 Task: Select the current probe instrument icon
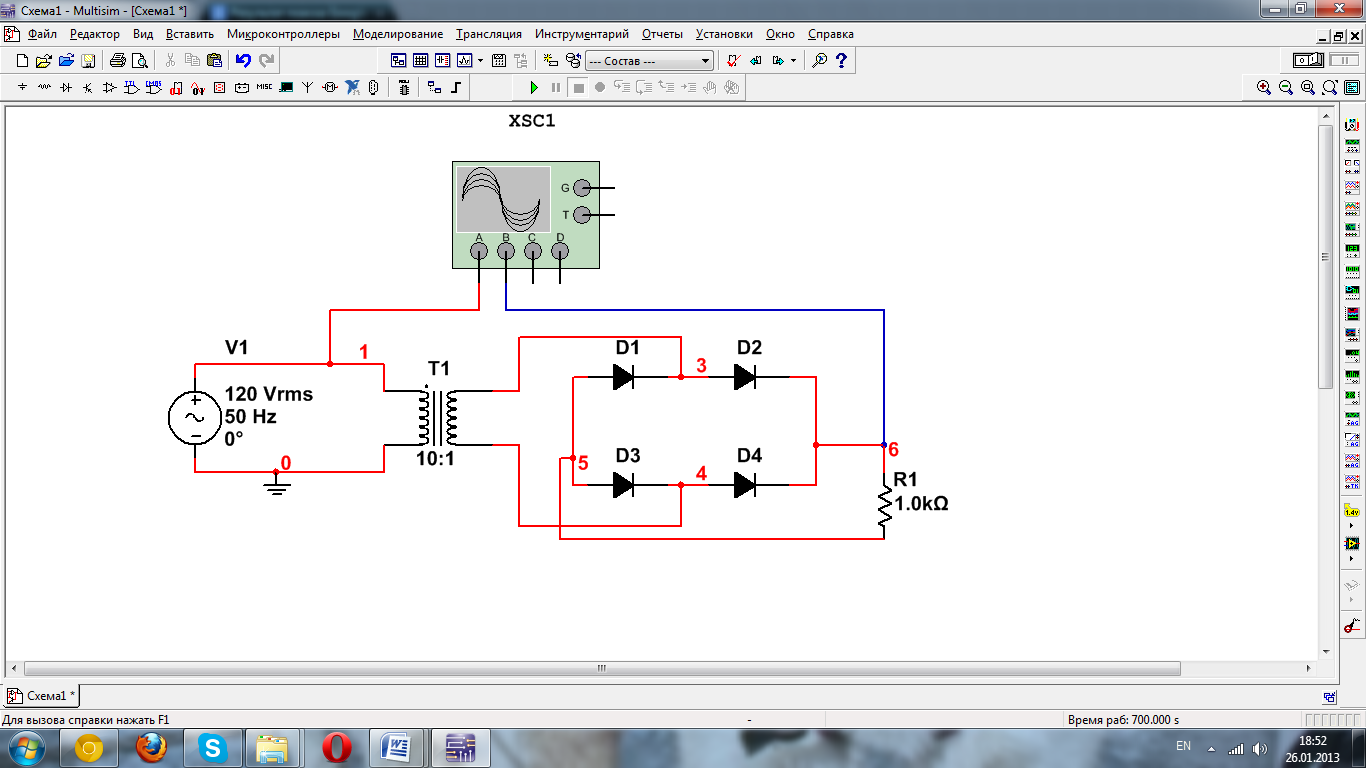coord(1352,626)
